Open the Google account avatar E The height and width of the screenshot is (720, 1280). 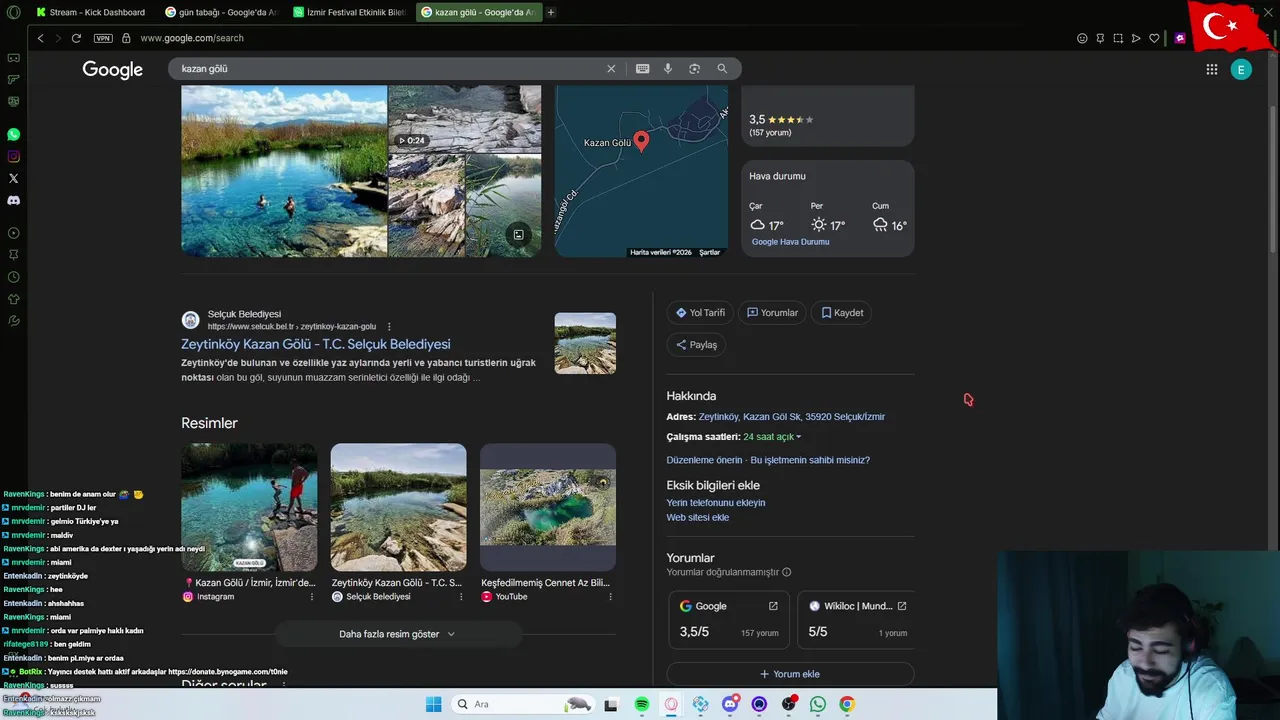click(1241, 69)
